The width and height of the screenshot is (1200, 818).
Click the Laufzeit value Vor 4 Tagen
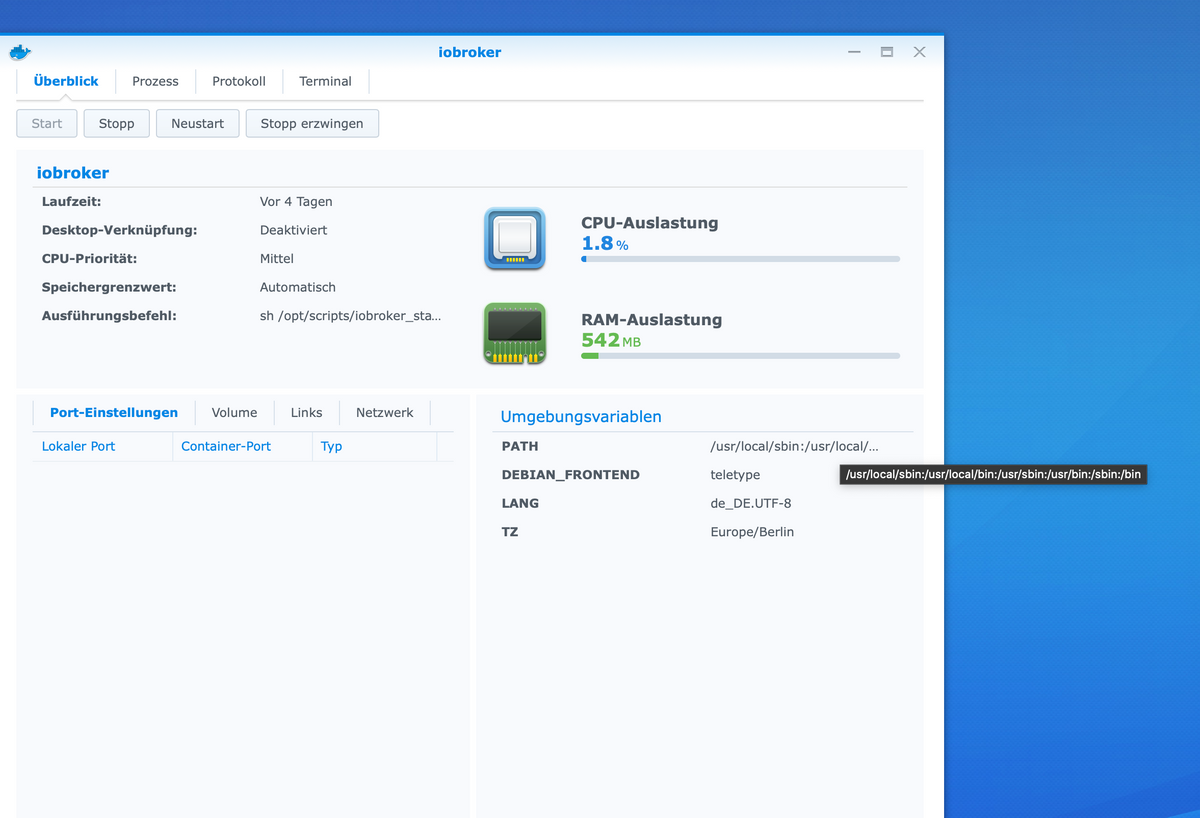[296, 201]
